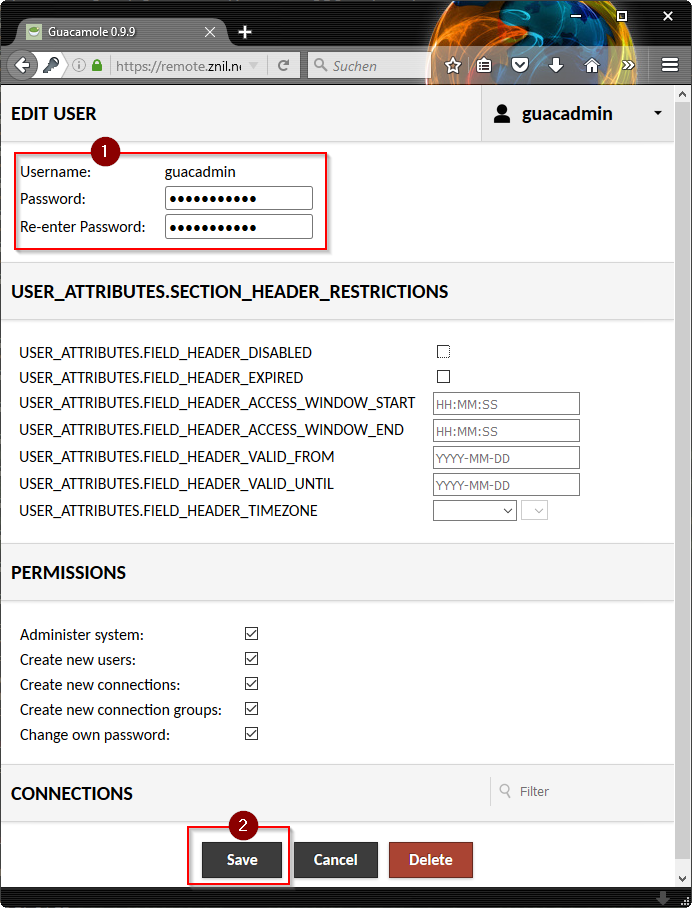This screenshot has height=908, width=692.
Task: Save the user changes
Action: (242, 860)
